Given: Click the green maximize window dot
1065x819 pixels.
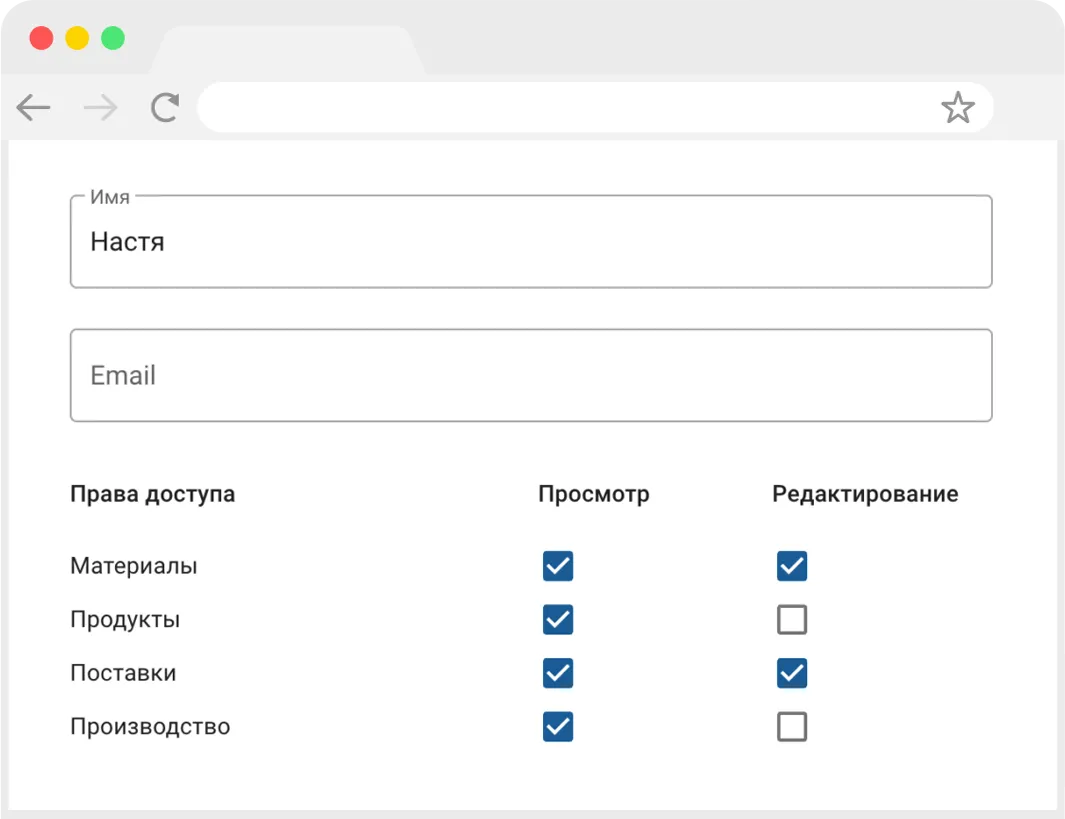Looking at the screenshot, I should coord(113,38).
